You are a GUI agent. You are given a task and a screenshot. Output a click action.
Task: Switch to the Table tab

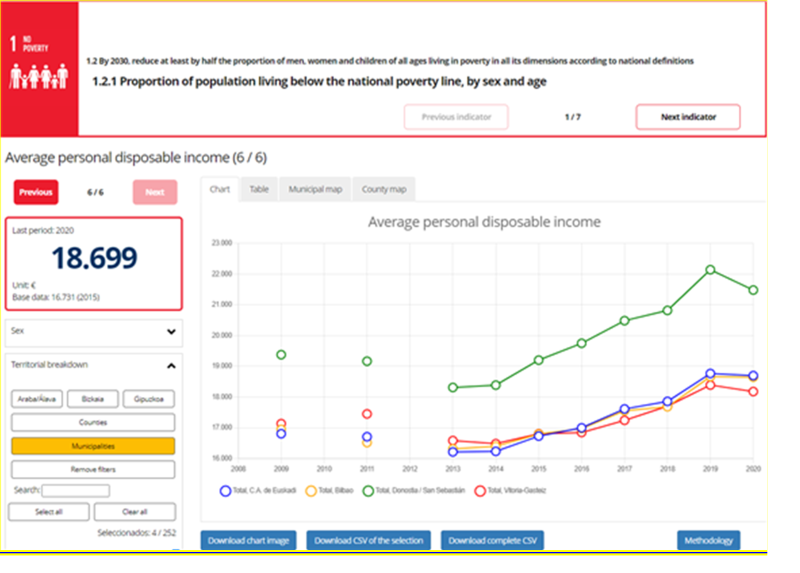point(259,189)
